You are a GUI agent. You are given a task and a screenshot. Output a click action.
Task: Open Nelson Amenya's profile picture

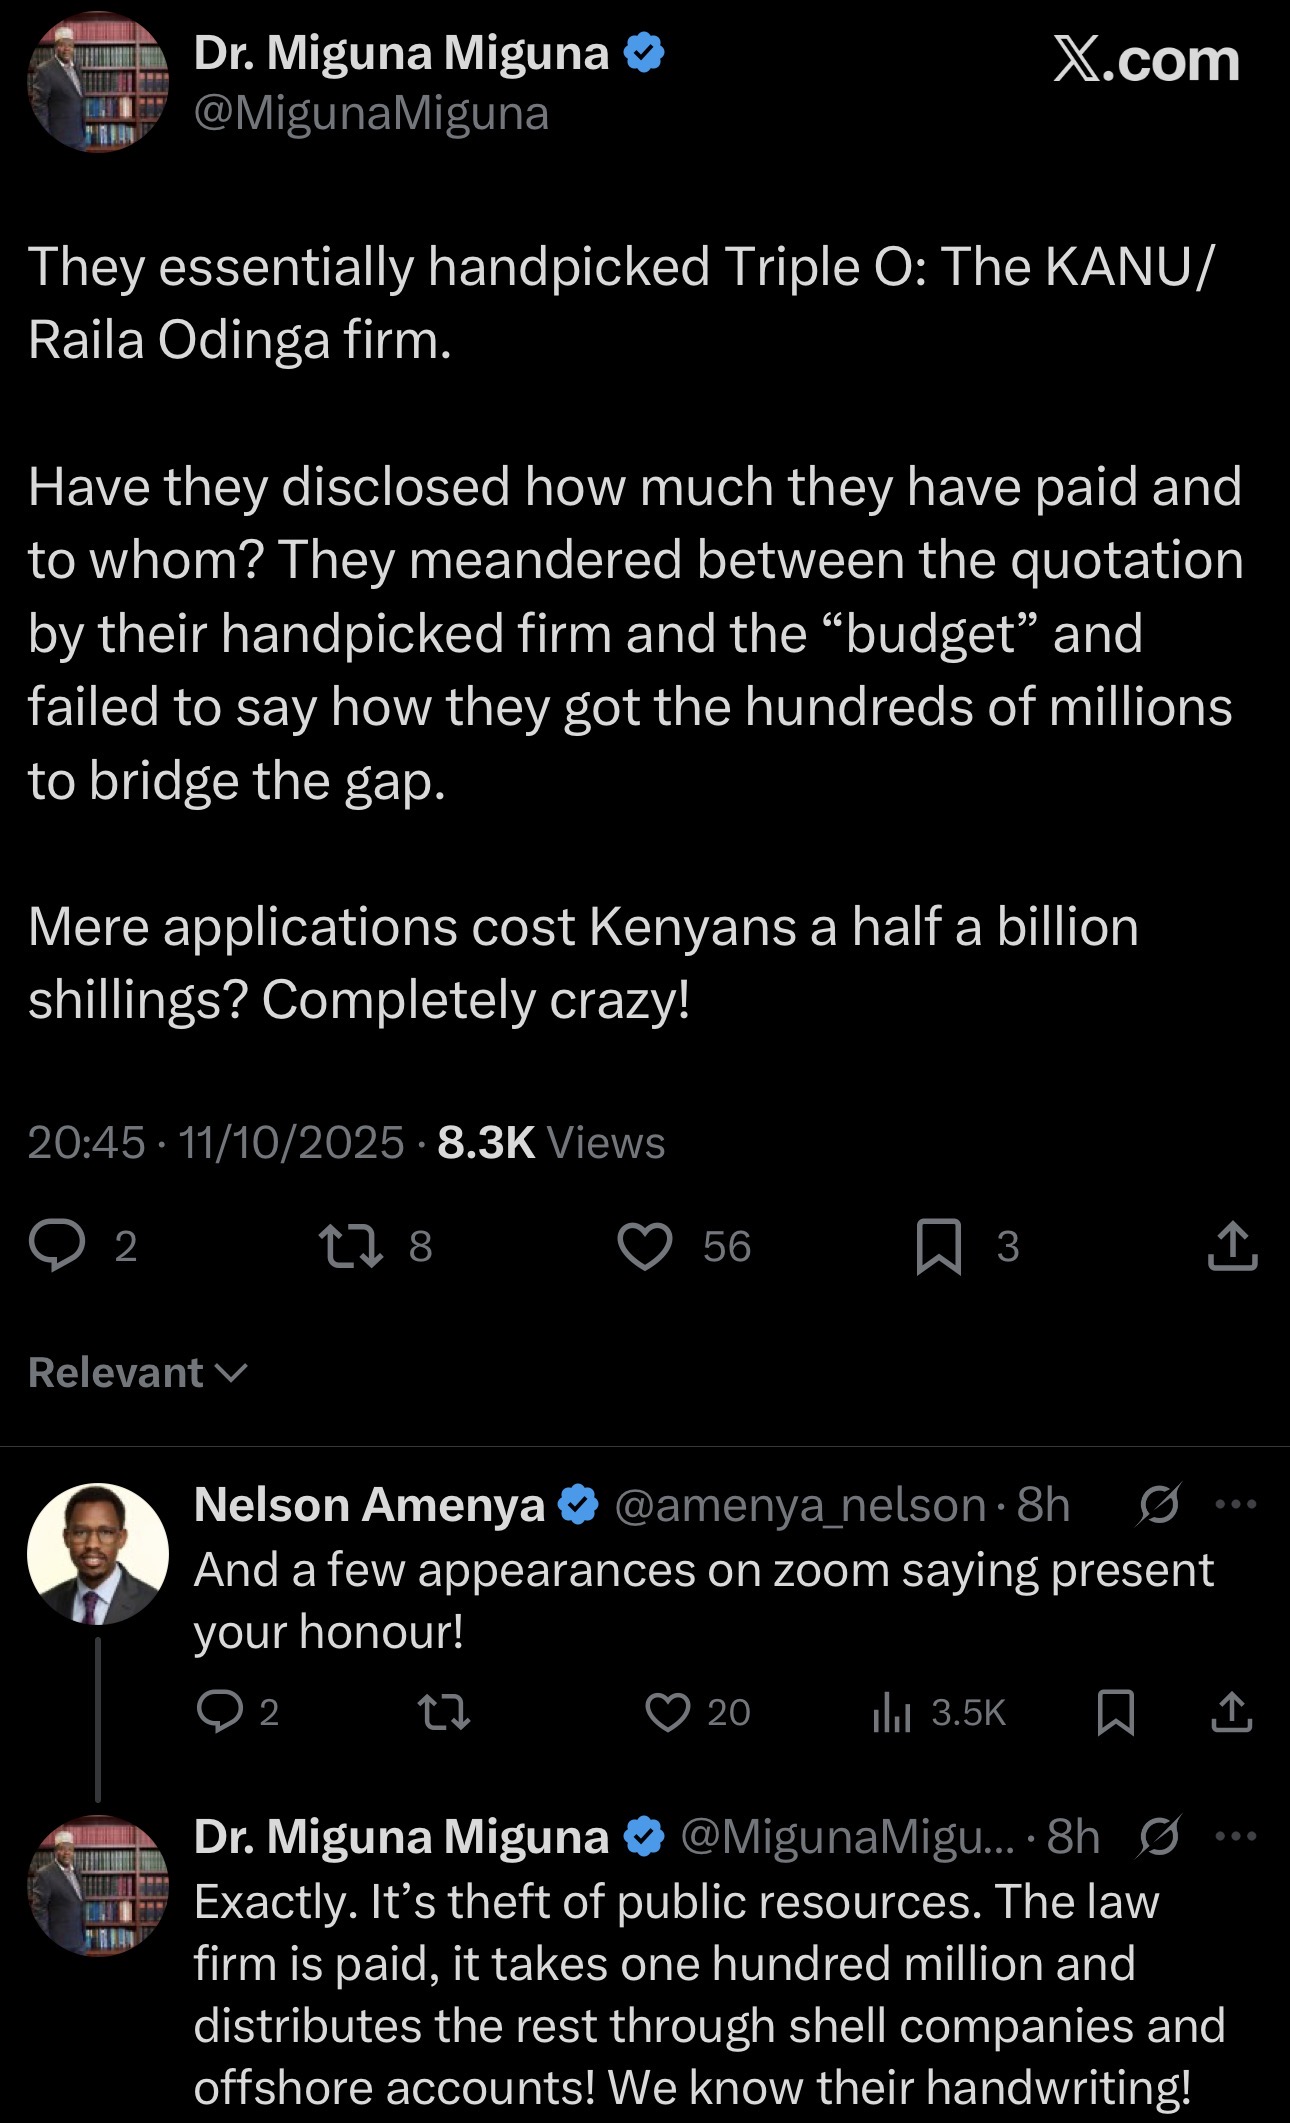98,1553
